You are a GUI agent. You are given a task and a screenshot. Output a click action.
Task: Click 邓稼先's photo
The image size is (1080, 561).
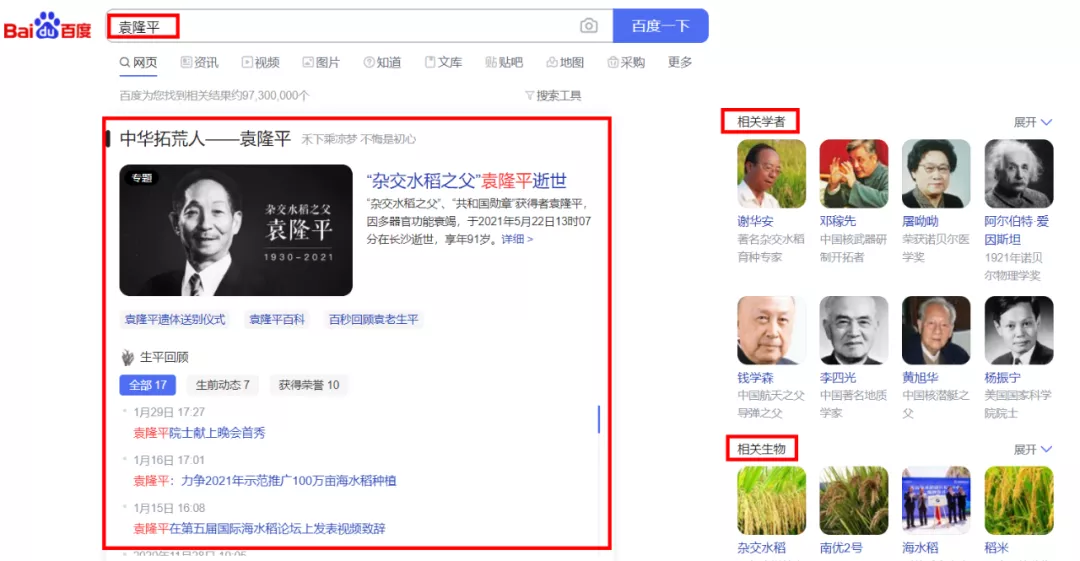[853, 174]
